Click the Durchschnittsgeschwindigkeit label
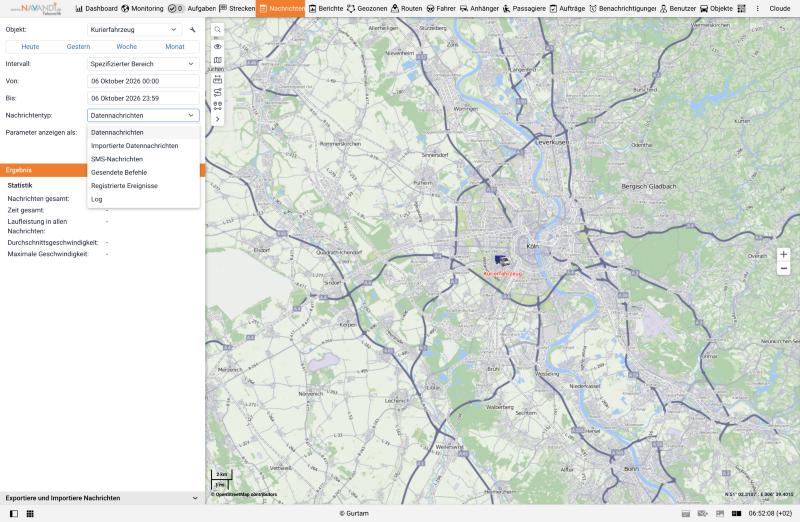The width and height of the screenshot is (800, 522). click(x=53, y=242)
